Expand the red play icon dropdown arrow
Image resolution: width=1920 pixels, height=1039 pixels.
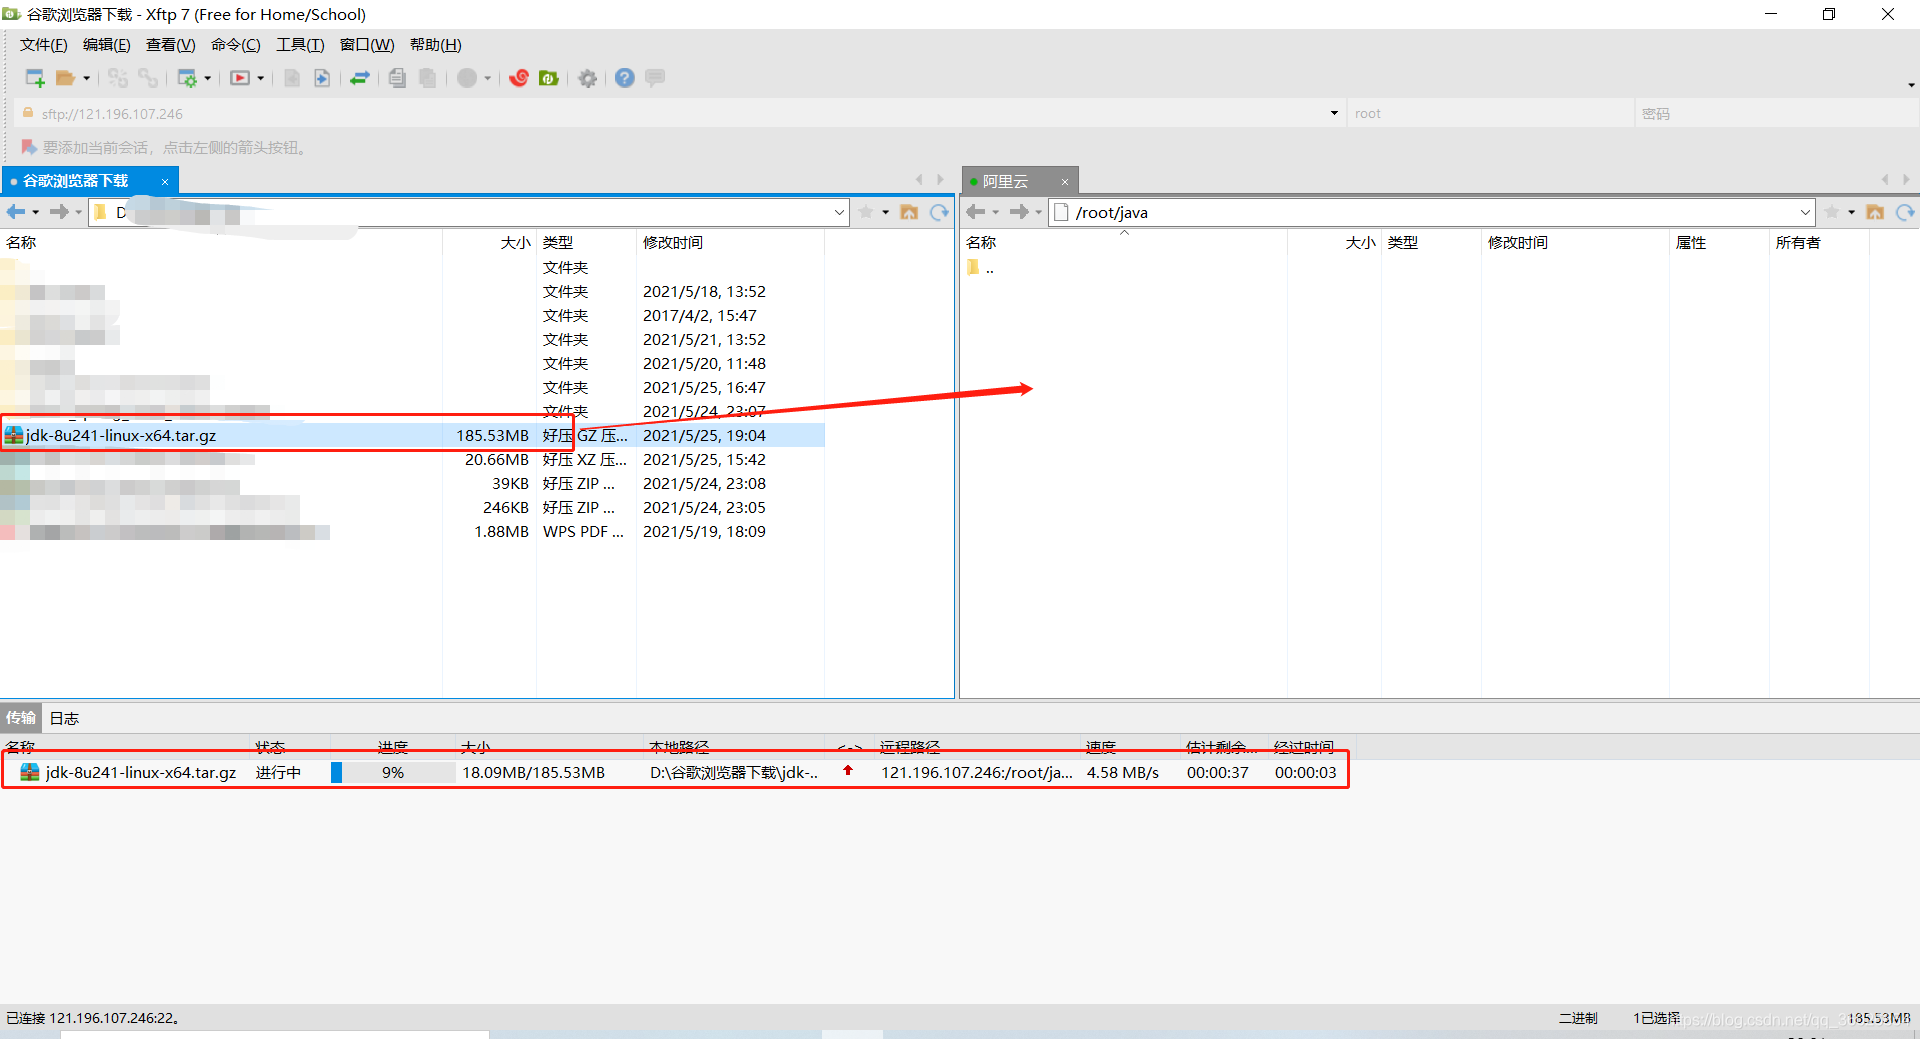pyautogui.click(x=260, y=78)
